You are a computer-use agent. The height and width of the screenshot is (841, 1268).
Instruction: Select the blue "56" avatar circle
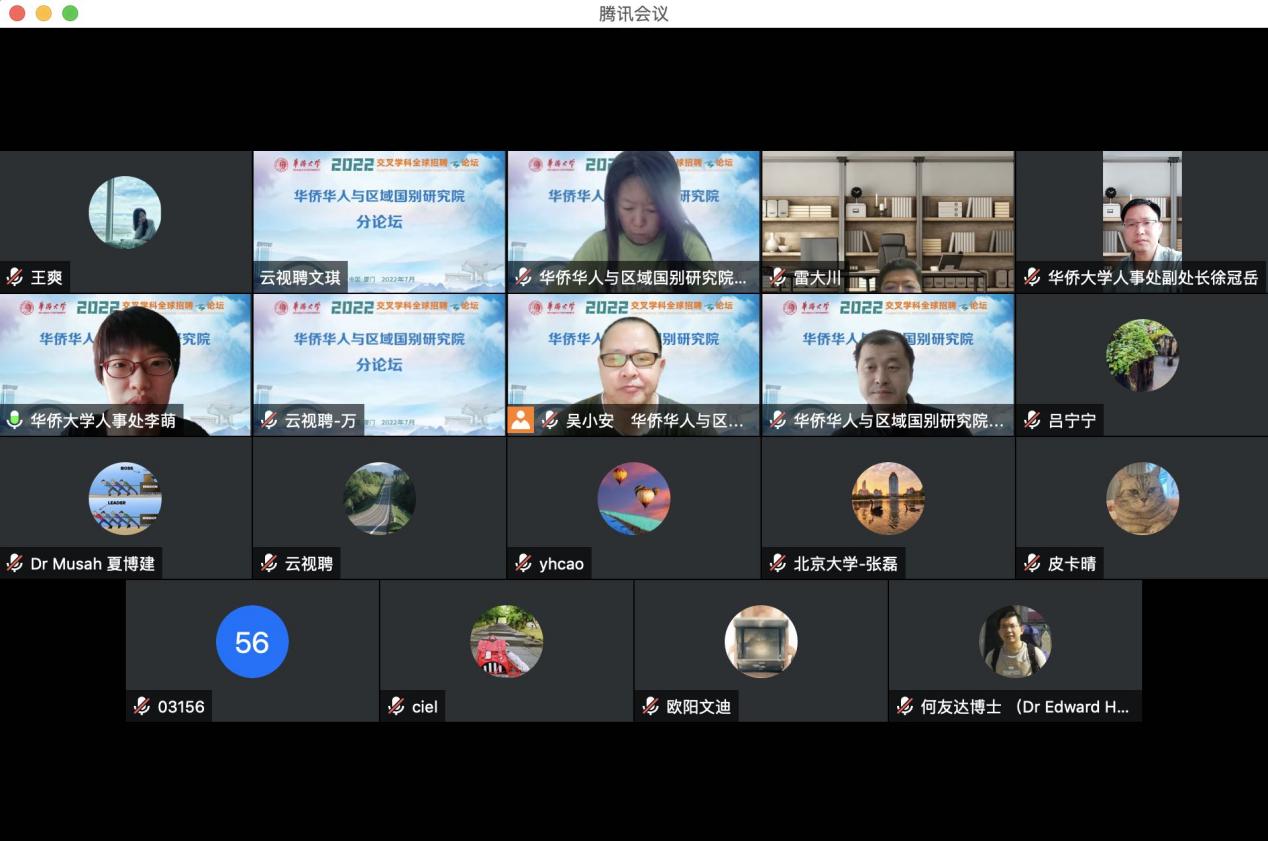pyautogui.click(x=252, y=641)
